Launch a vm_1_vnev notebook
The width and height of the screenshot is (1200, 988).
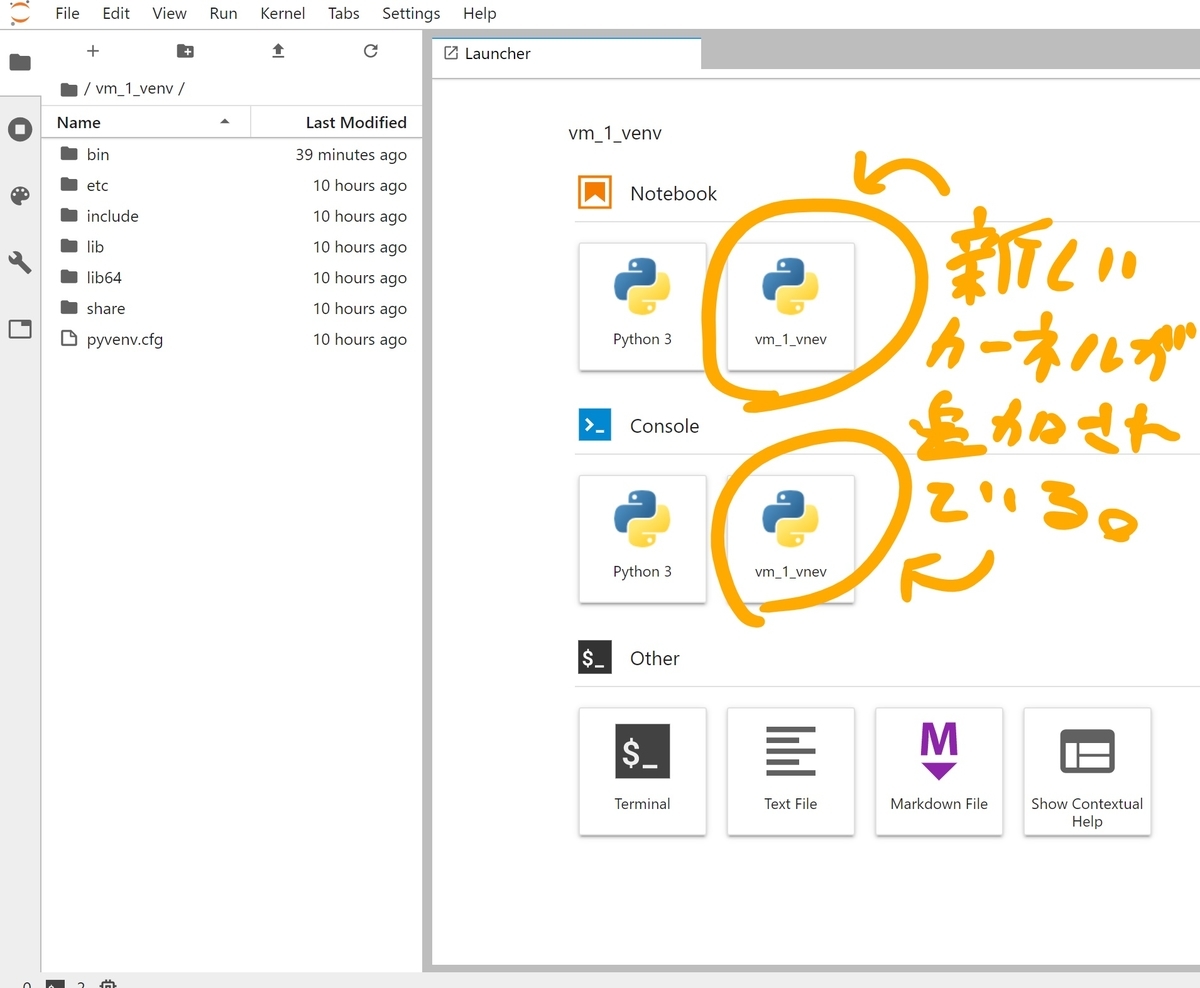[x=790, y=306]
